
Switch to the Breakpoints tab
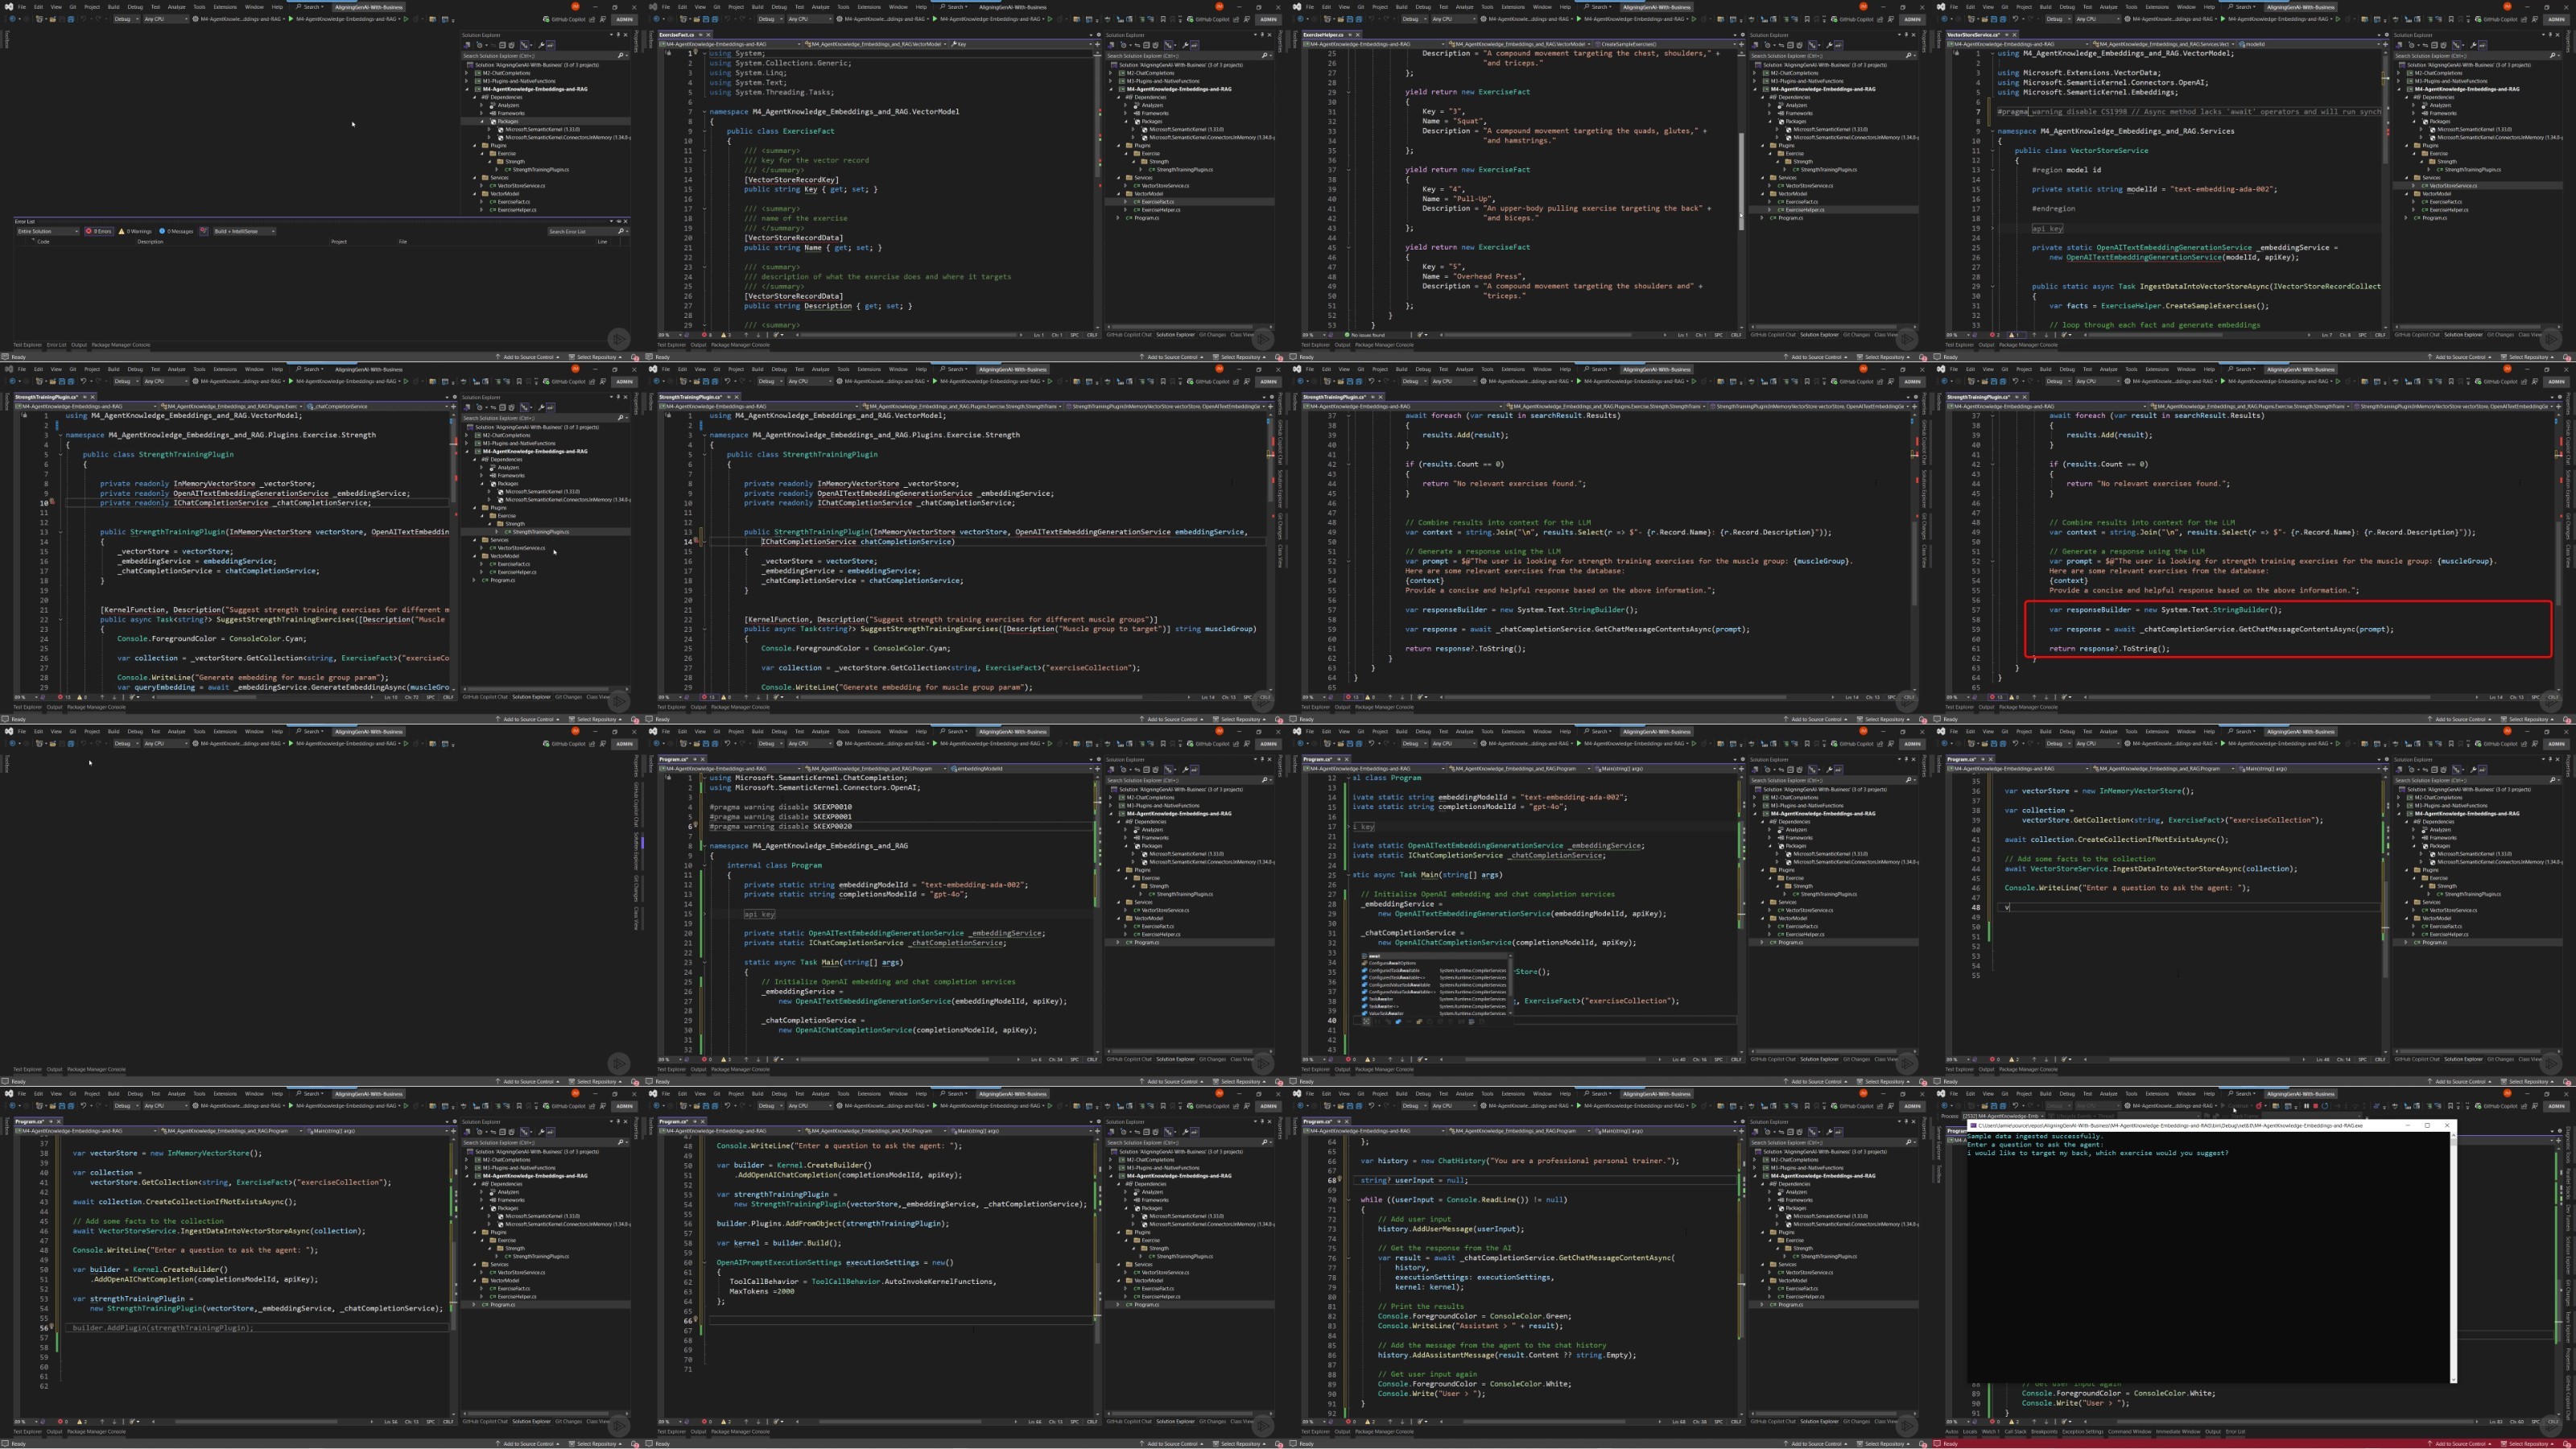[x=2045, y=1432]
